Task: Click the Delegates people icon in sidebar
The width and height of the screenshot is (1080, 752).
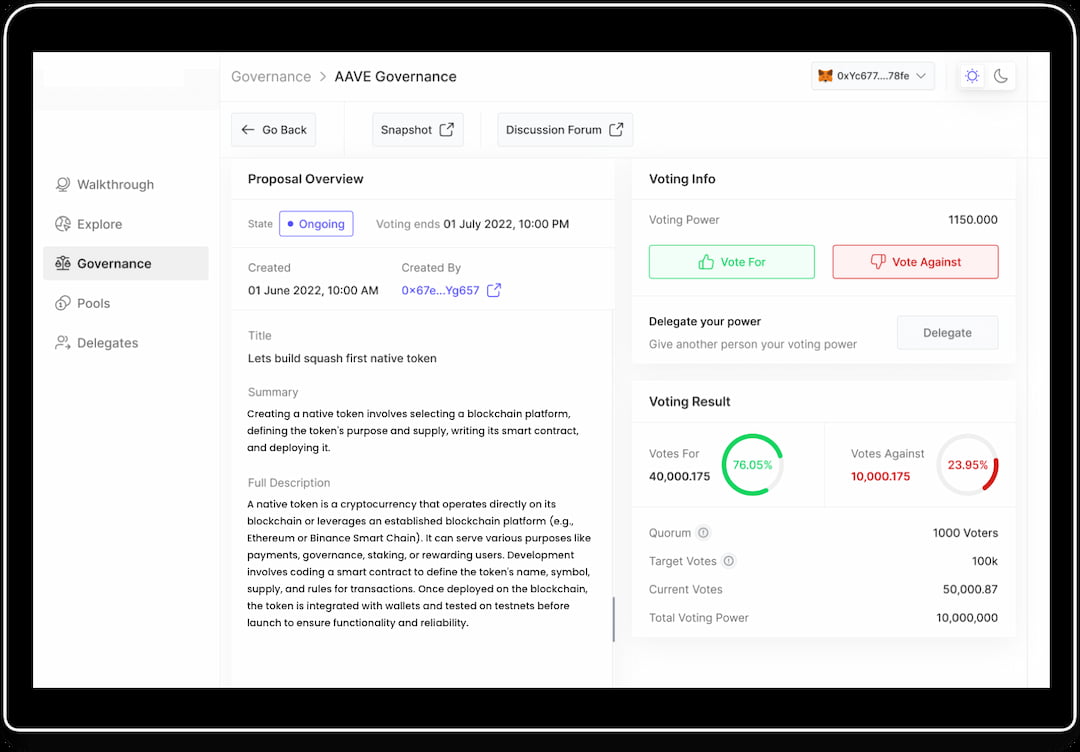Action: [x=63, y=343]
